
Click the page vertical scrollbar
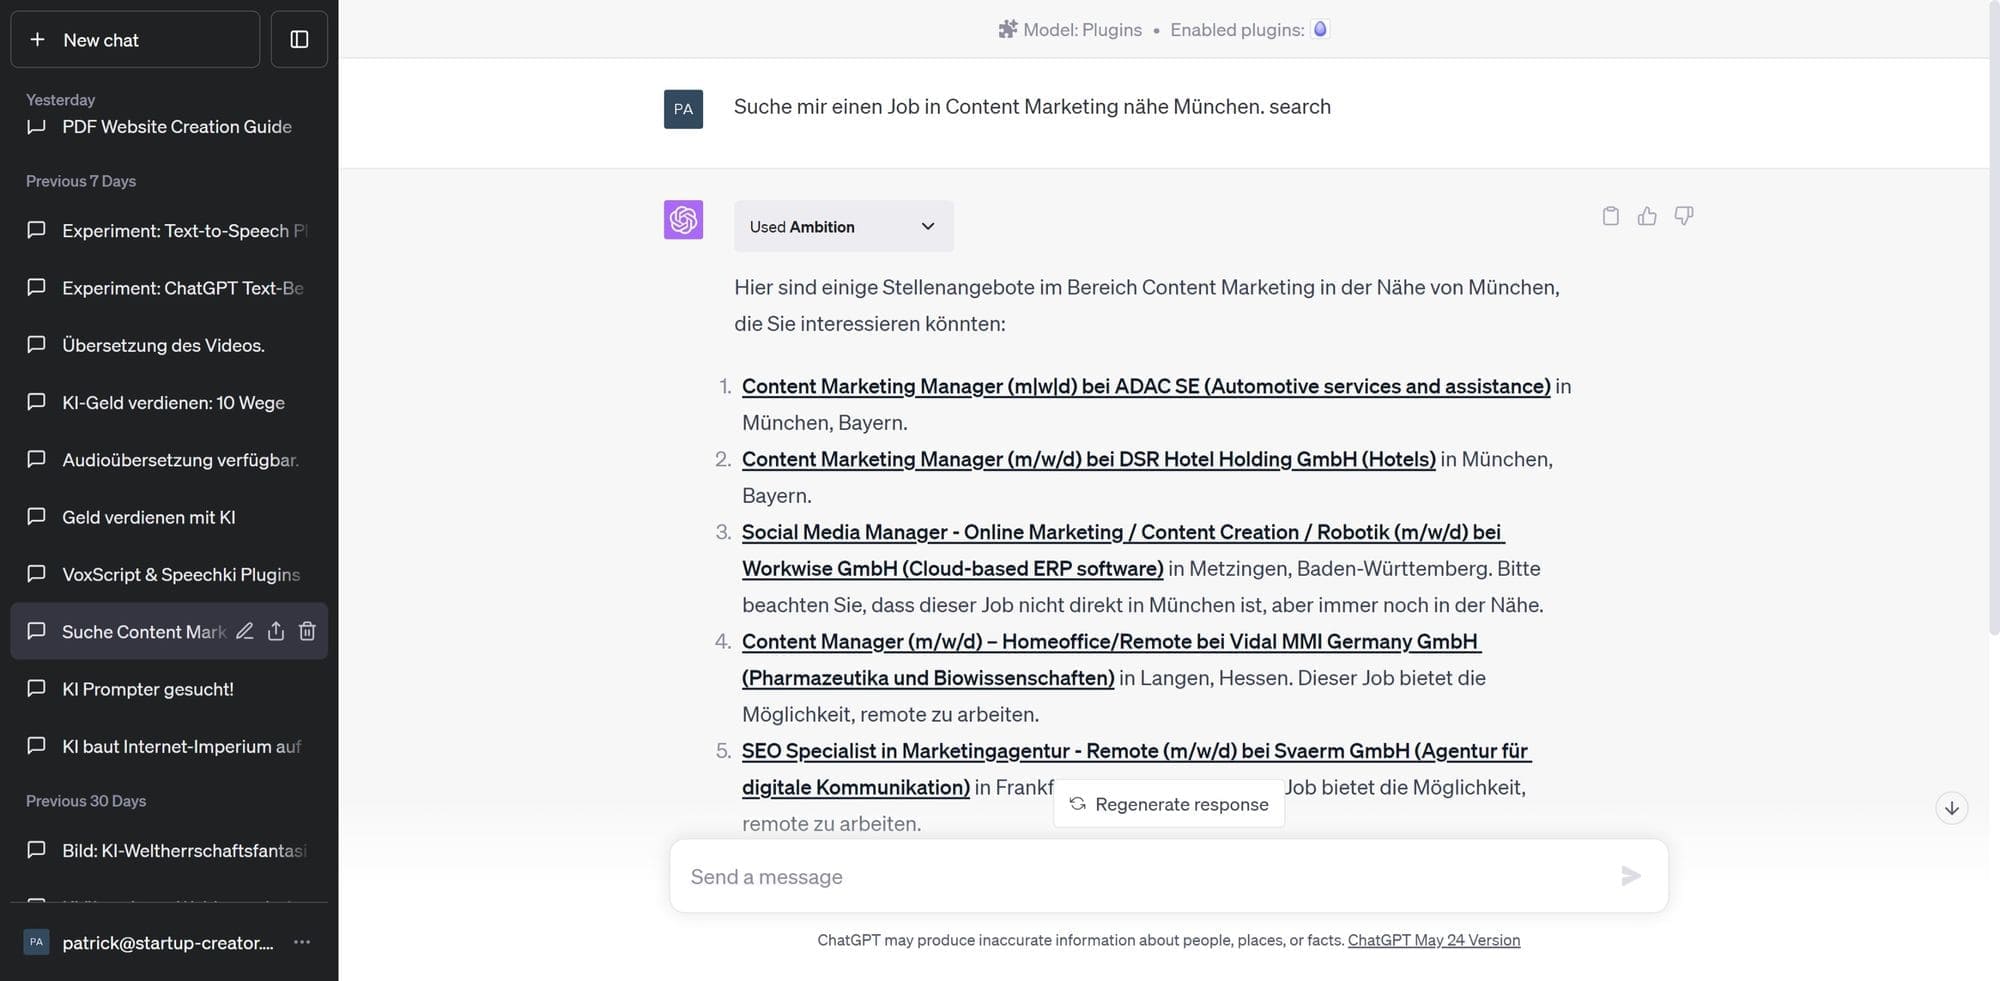[1993, 320]
